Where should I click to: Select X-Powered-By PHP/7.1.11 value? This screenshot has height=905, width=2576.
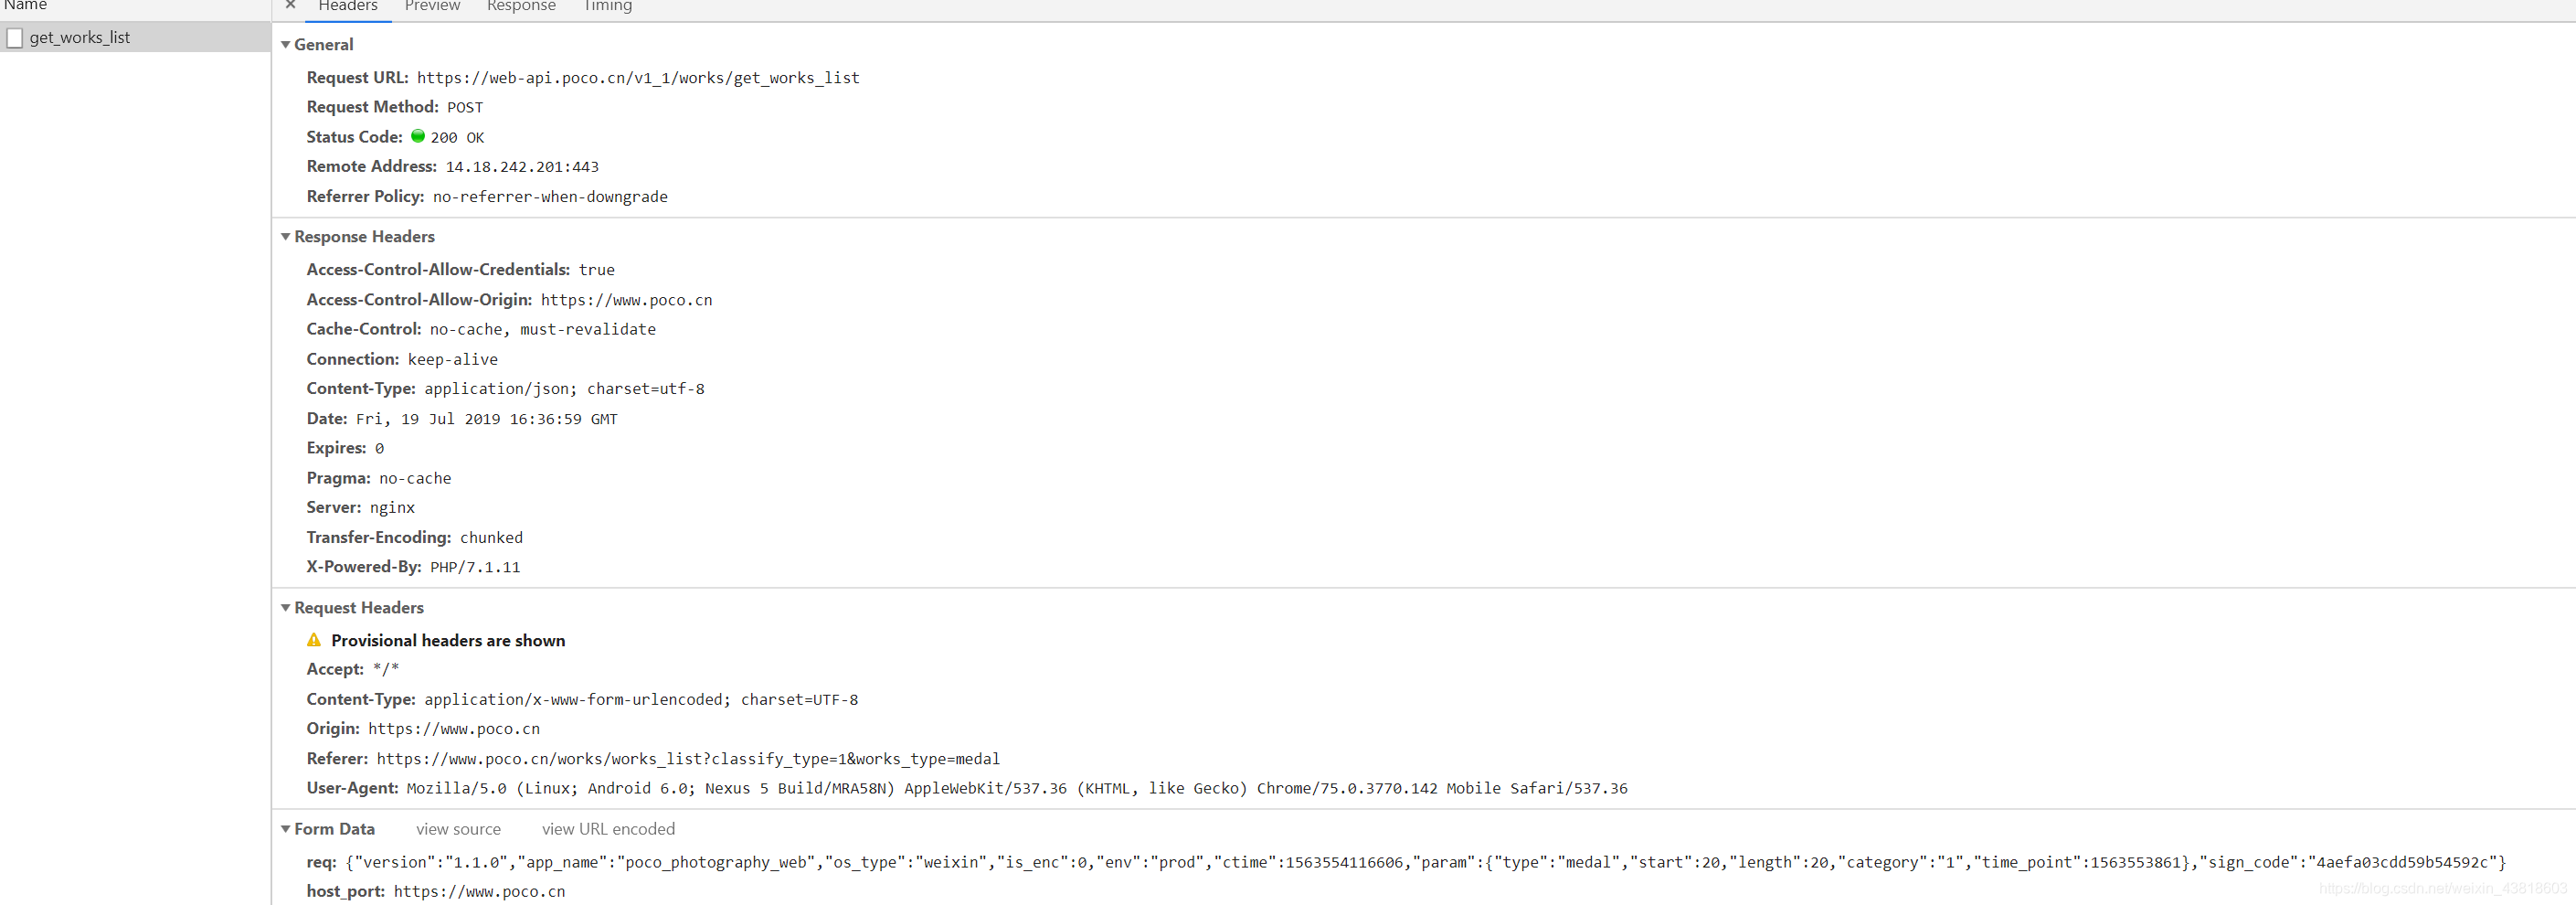475,567
